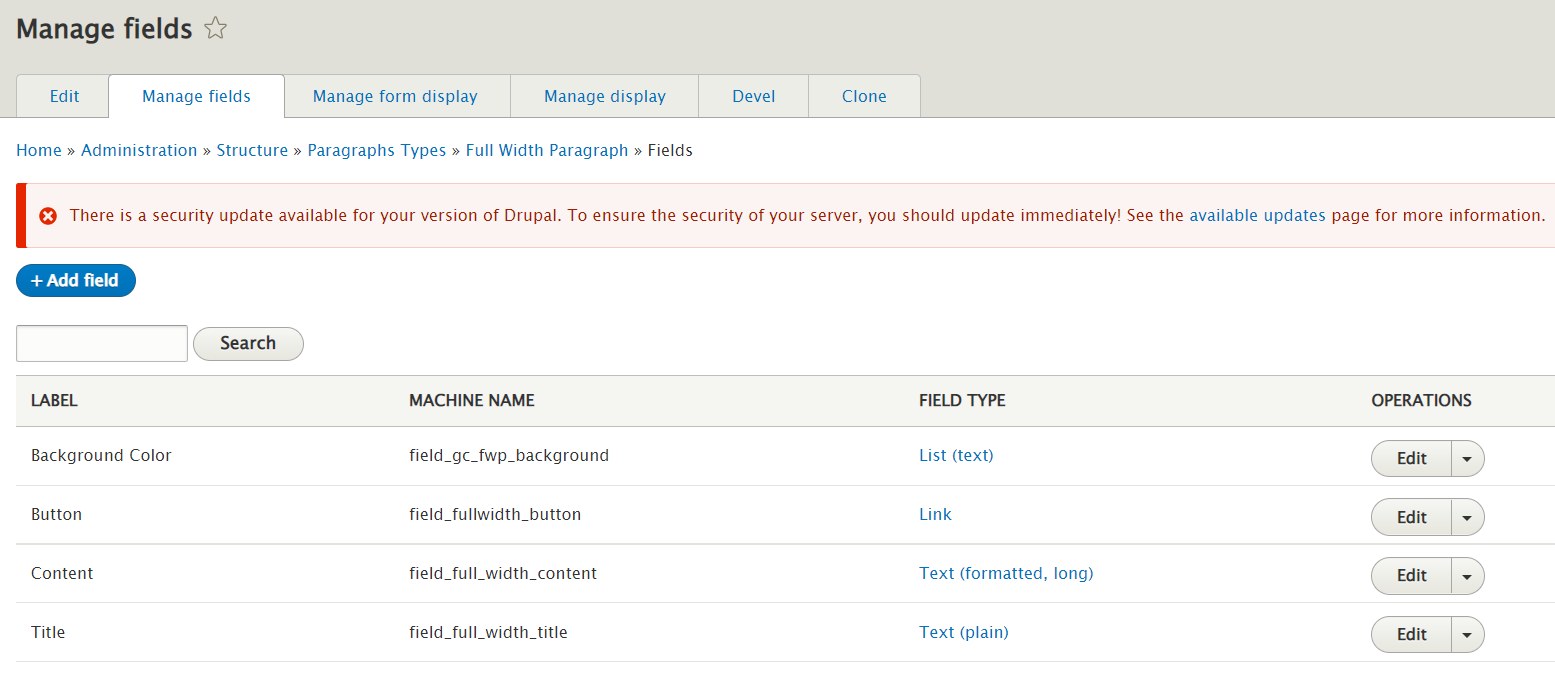Navigate to Structure in the breadcrumb
1555x696 pixels.
[252, 150]
